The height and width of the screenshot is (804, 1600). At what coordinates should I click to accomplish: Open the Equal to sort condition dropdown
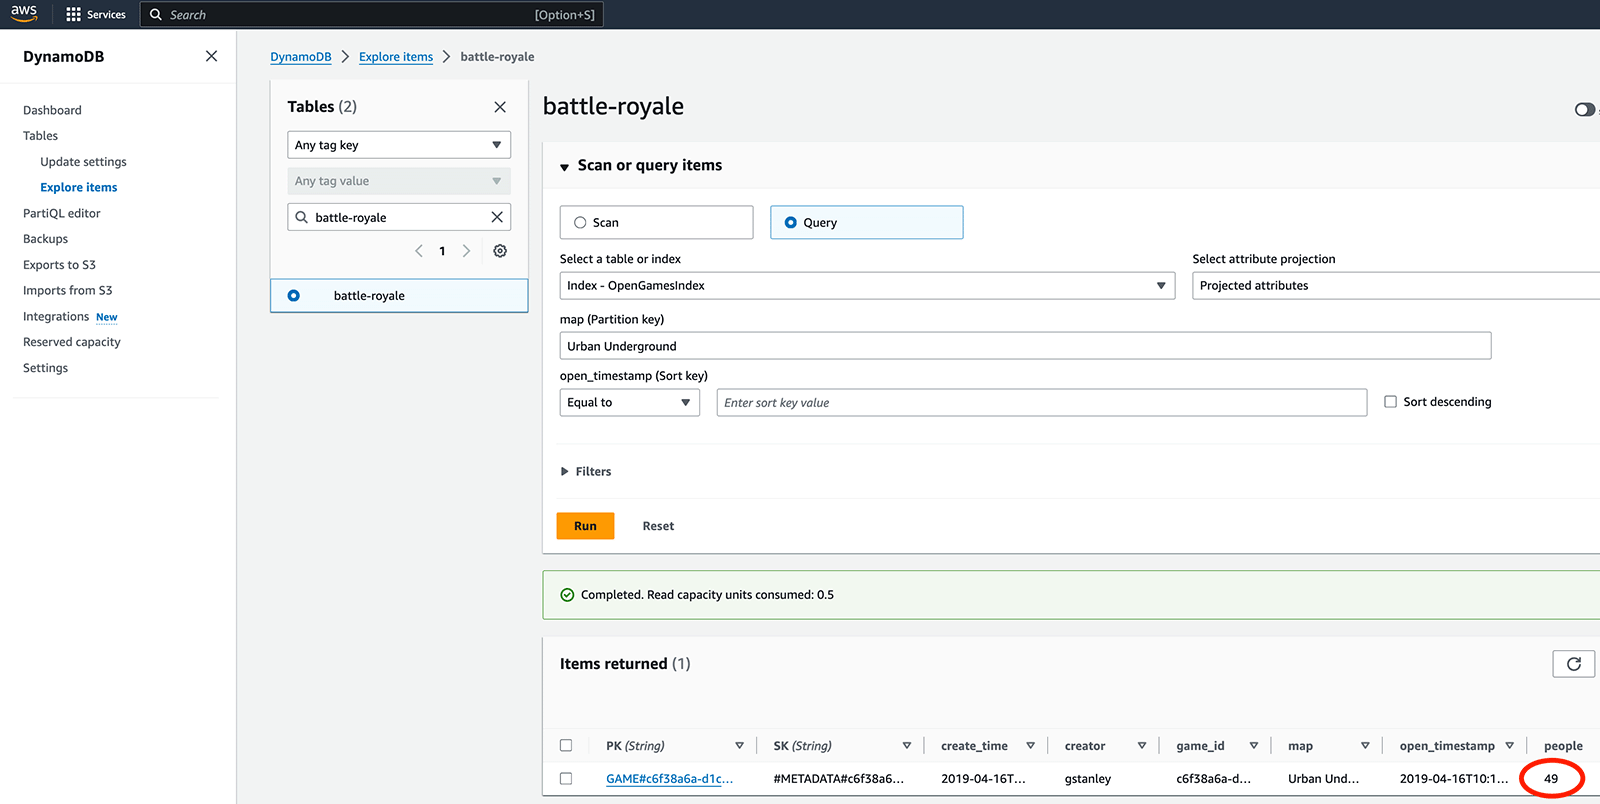pyautogui.click(x=630, y=403)
